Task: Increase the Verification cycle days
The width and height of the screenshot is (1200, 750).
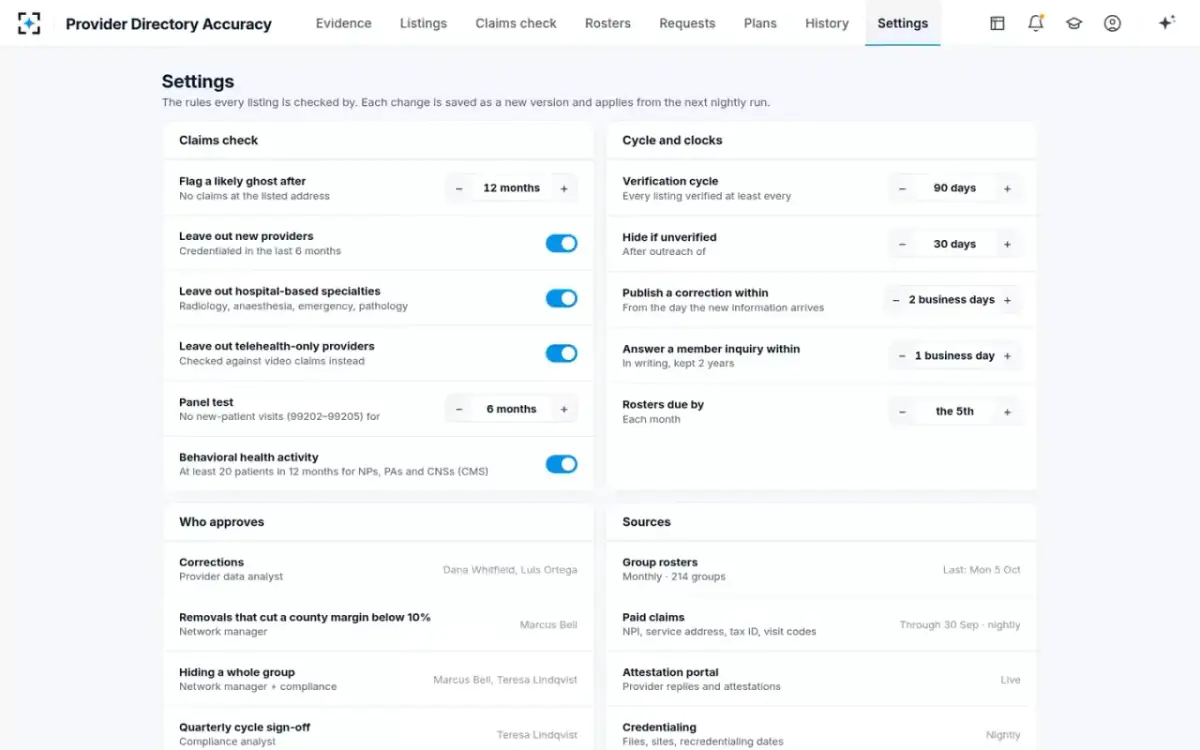Action: (1007, 188)
